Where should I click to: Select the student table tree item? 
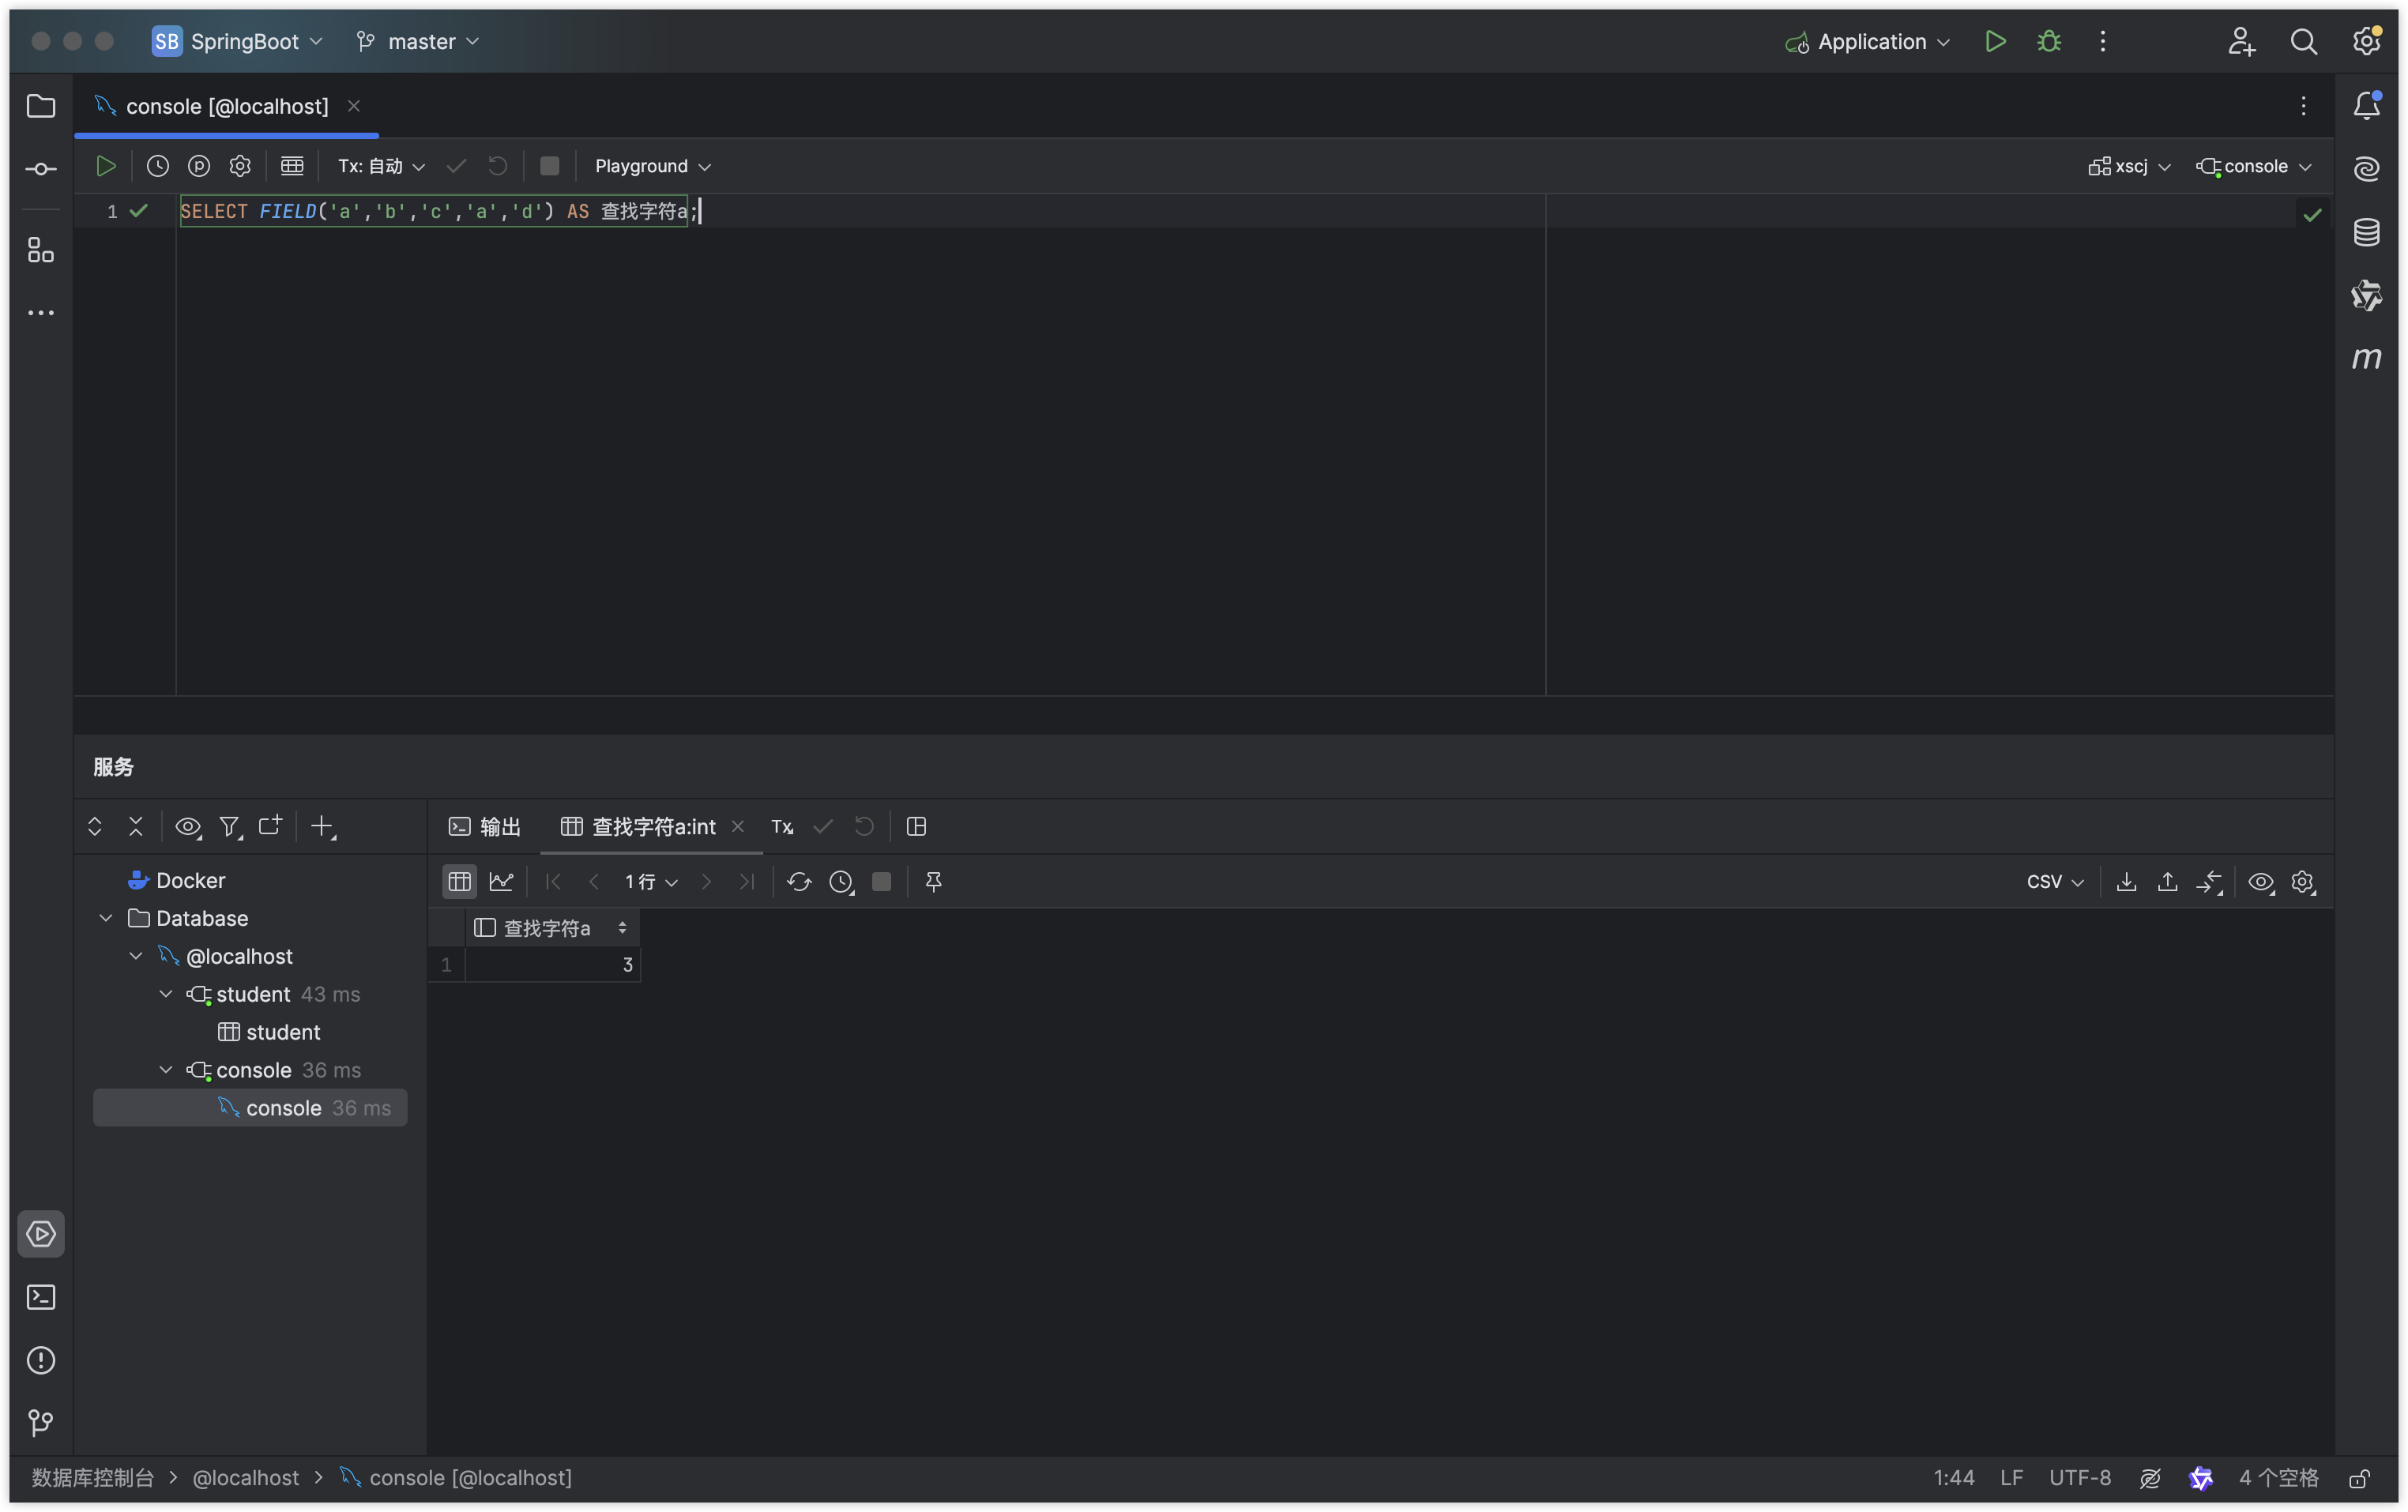[282, 1032]
